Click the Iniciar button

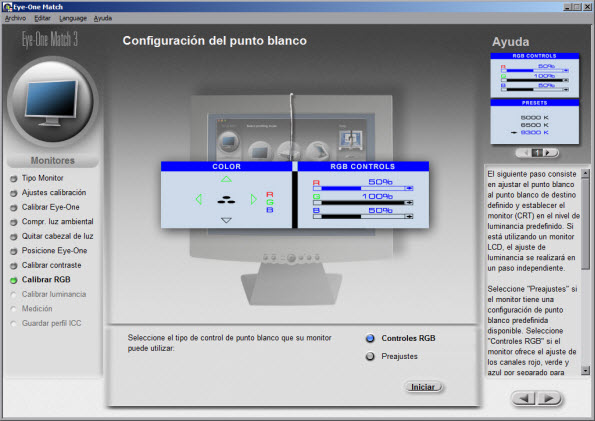[423, 387]
